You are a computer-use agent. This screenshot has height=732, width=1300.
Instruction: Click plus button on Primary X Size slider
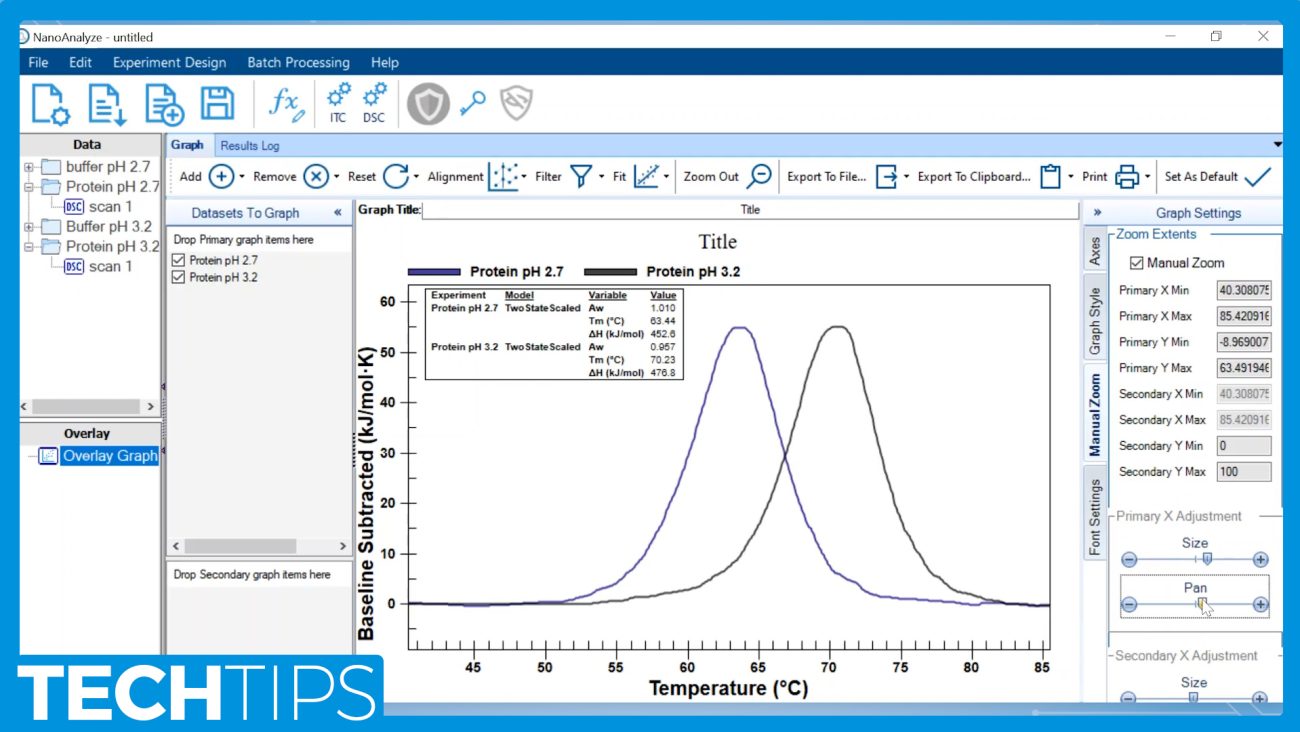point(1260,560)
